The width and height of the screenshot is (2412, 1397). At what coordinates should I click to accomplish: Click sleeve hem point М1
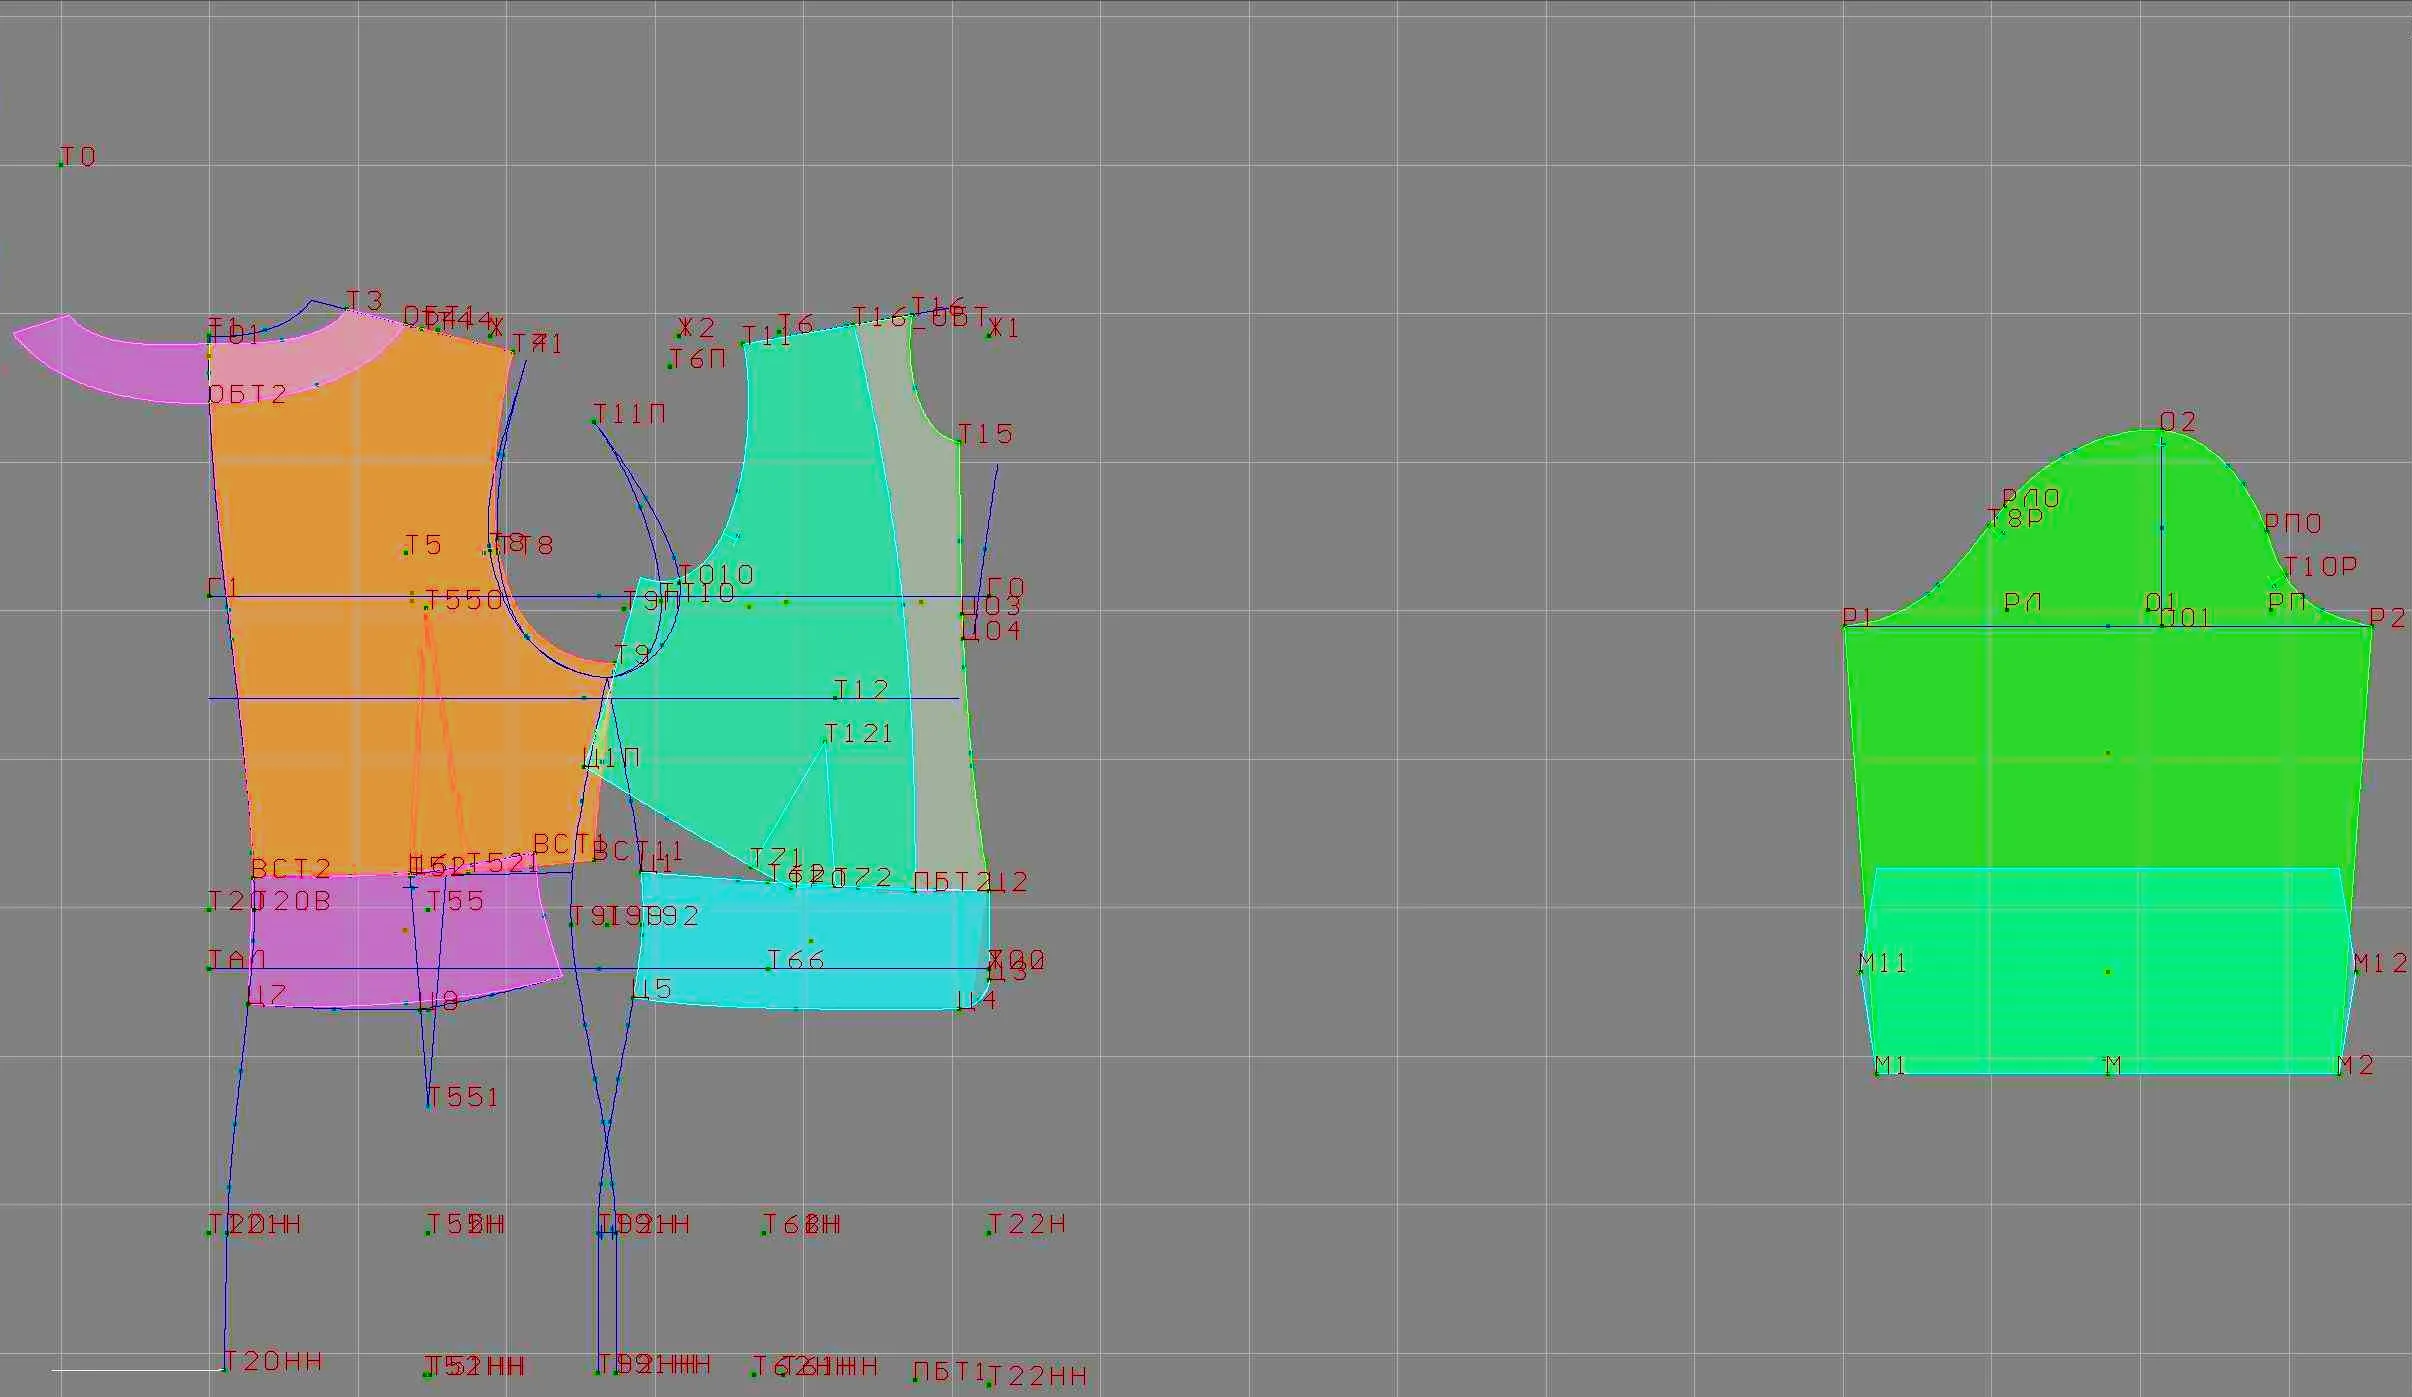tap(1890, 1065)
